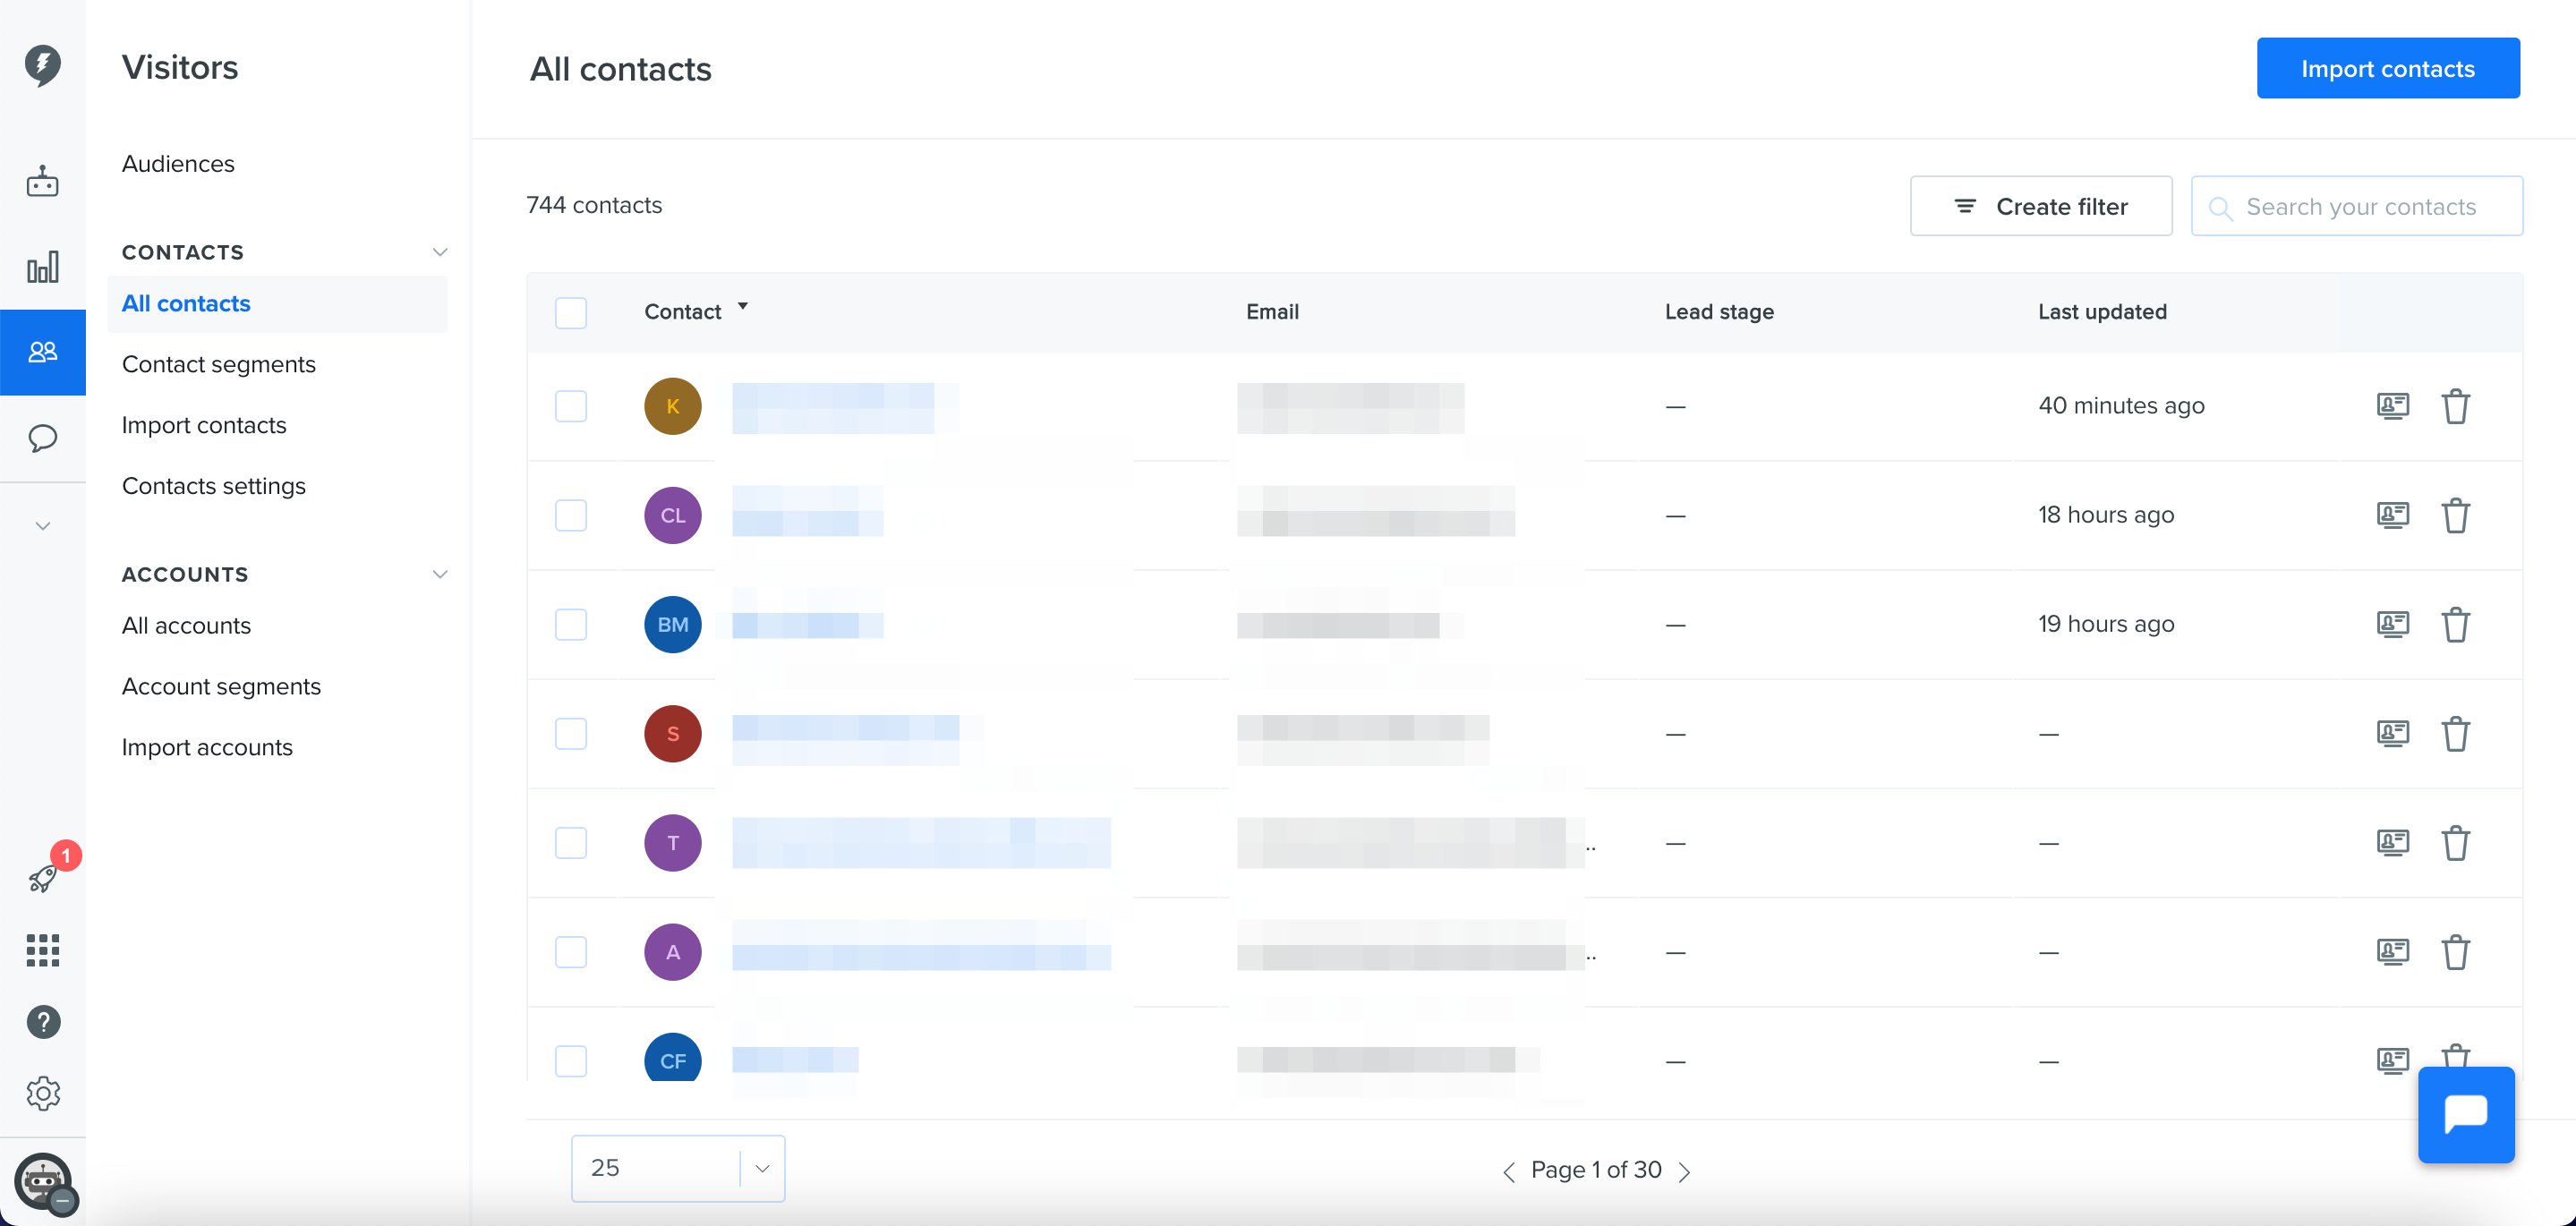Open contact card icon in A avatar row
Viewport: 2576px width, 1226px height.
[x=2393, y=951]
